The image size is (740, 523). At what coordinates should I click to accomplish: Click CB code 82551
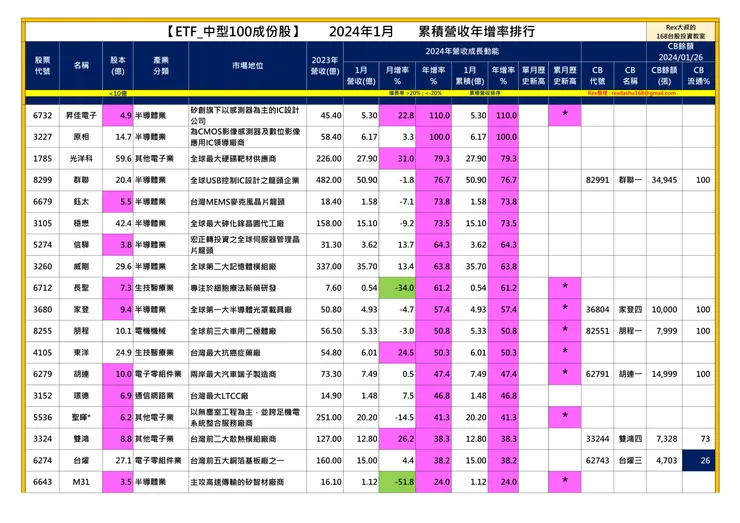[x=597, y=331]
